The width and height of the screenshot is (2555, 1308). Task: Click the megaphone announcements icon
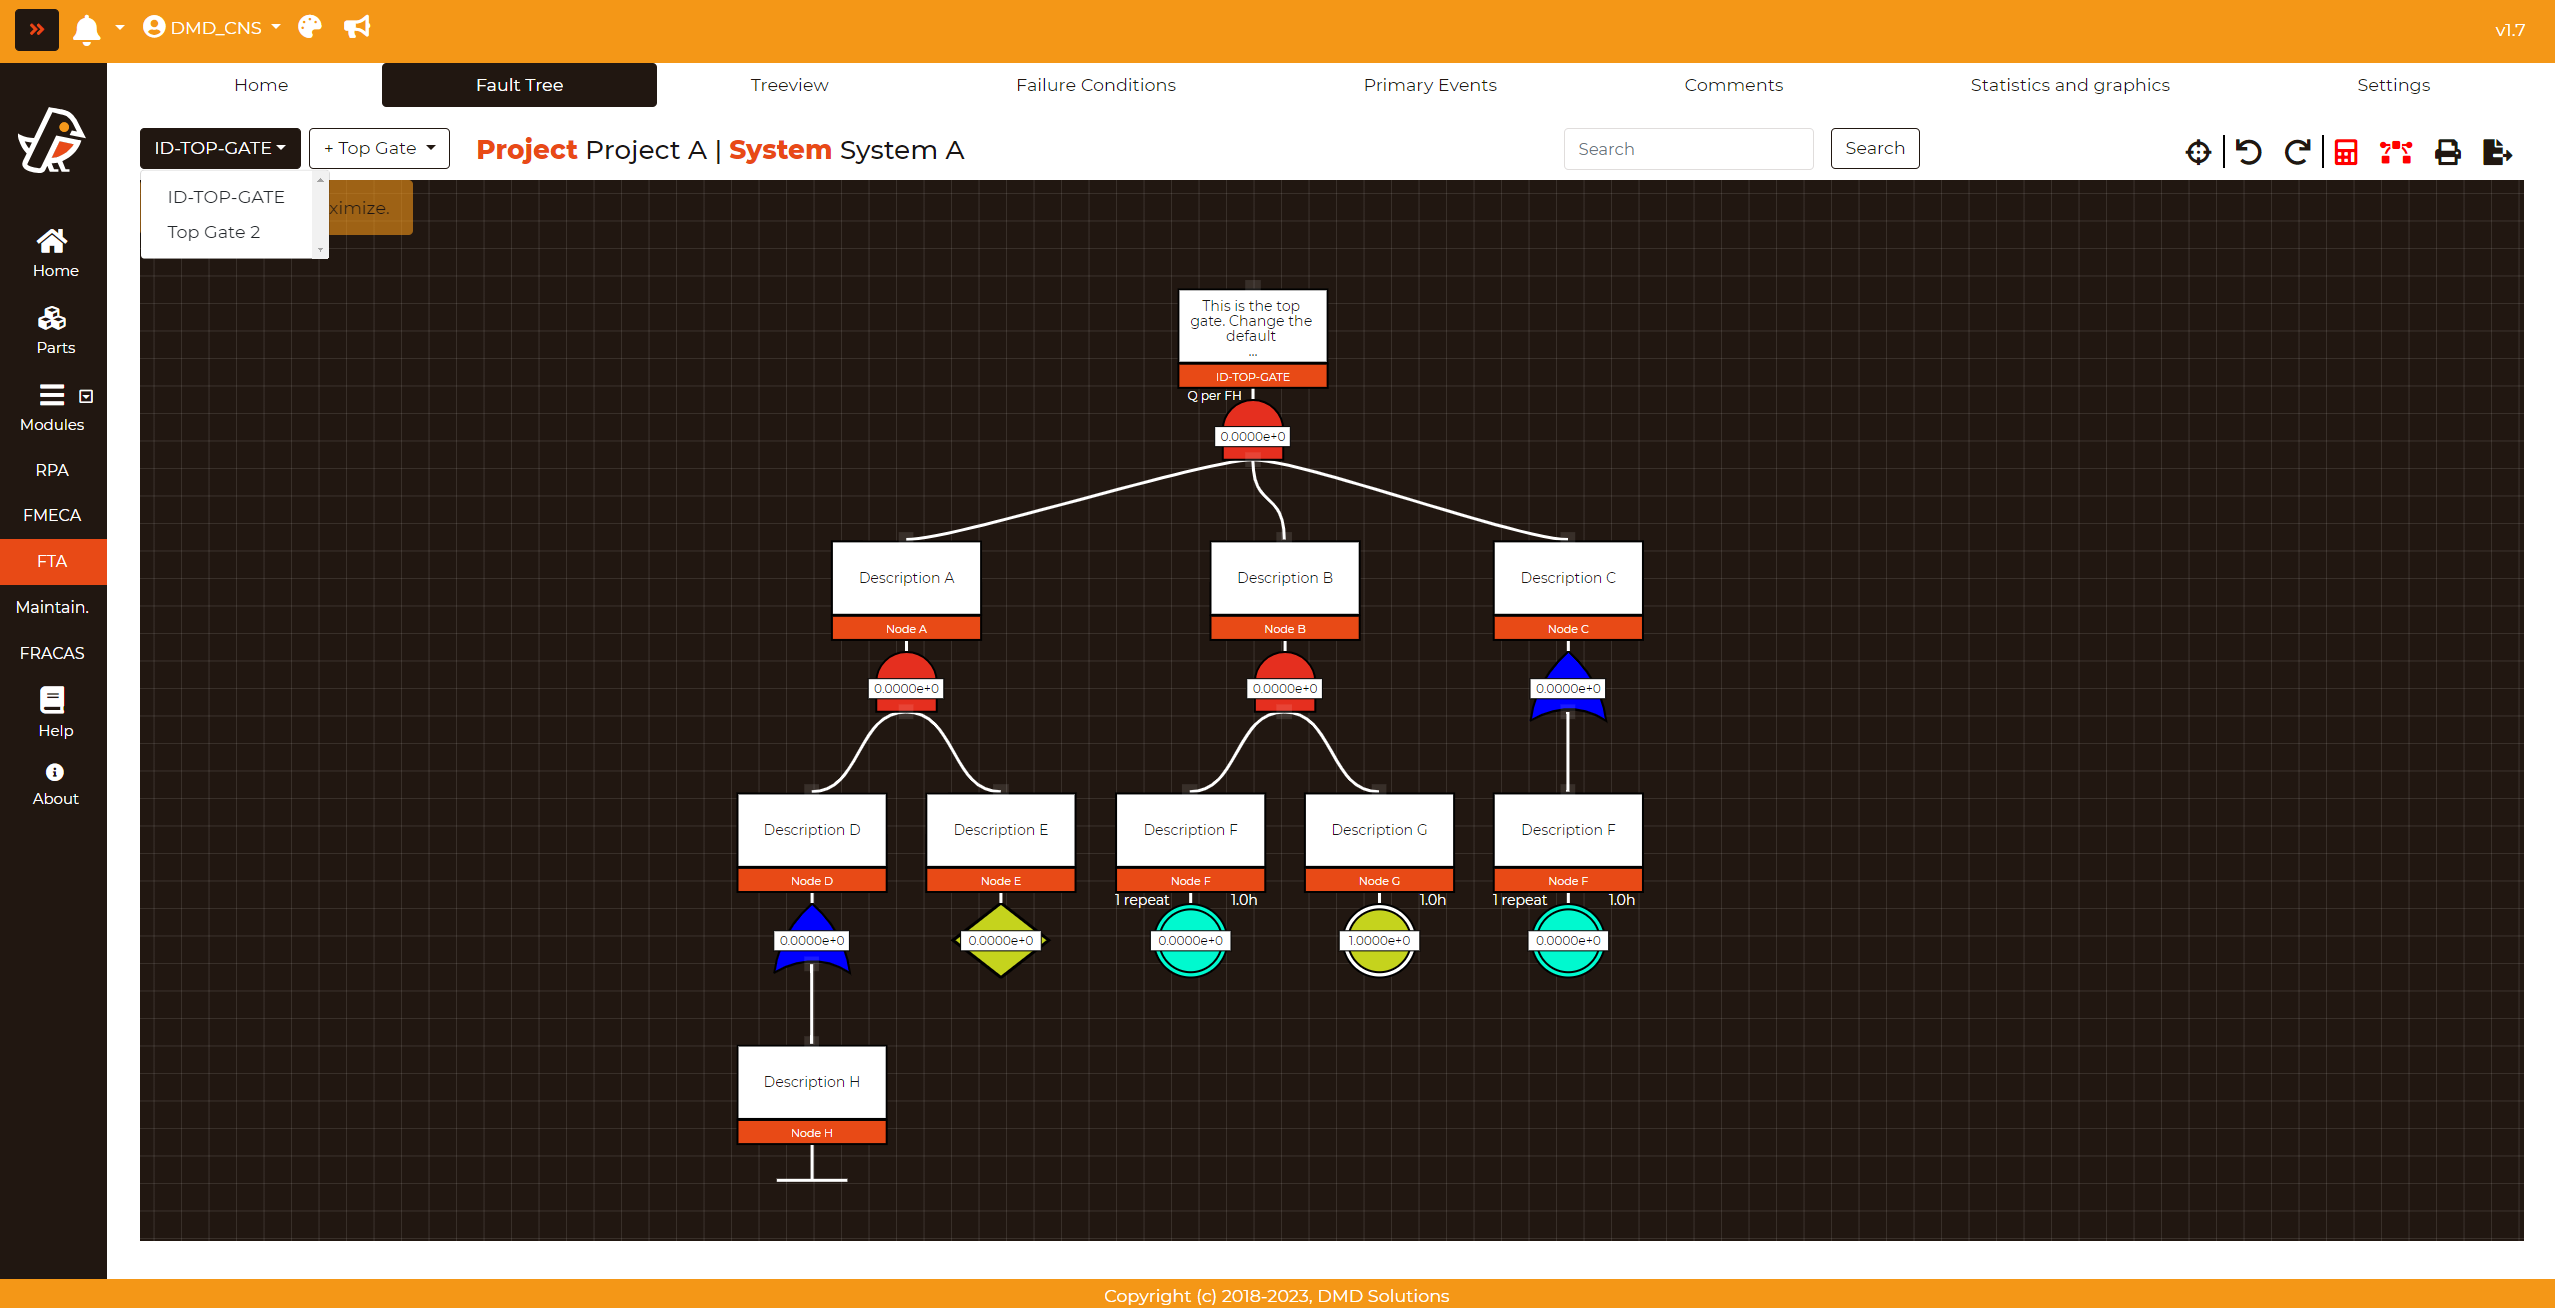click(357, 27)
